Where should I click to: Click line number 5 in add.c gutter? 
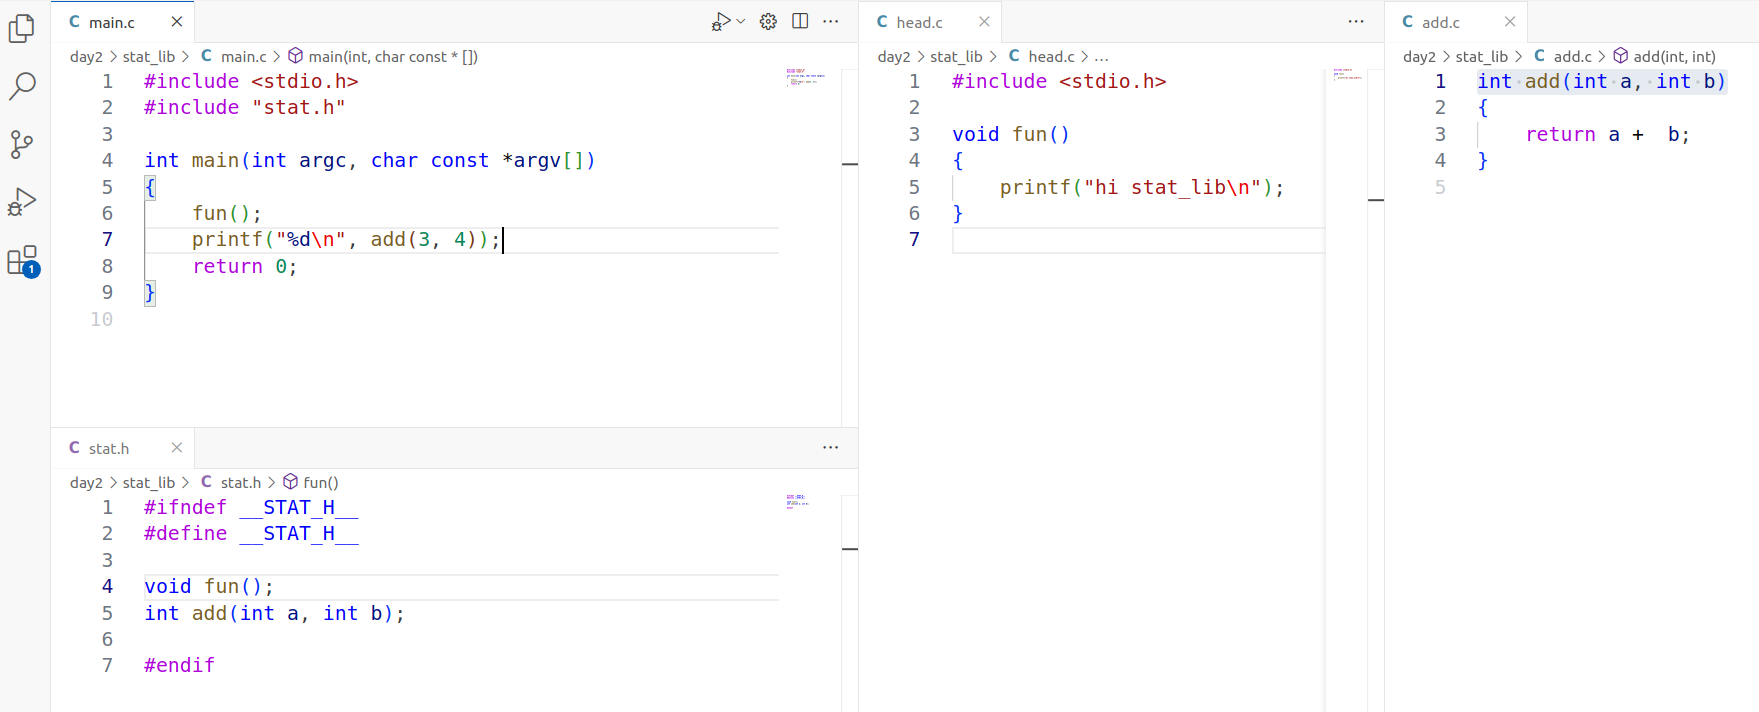pyautogui.click(x=1440, y=188)
